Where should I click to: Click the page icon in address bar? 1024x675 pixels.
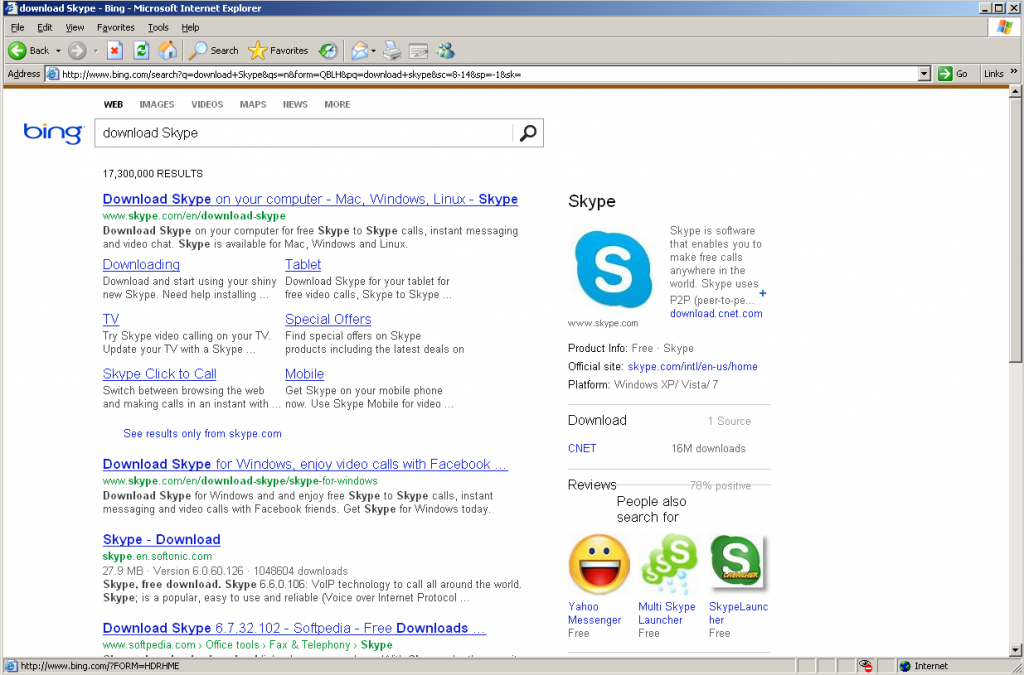53,74
